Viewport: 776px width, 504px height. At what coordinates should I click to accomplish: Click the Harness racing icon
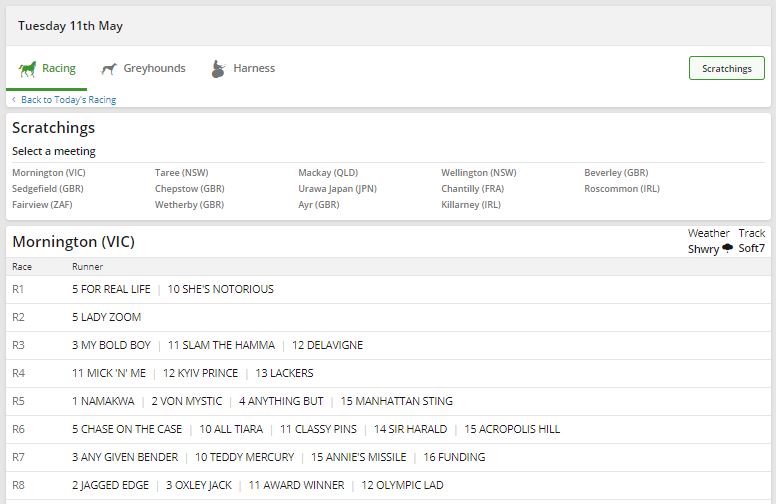(218, 69)
